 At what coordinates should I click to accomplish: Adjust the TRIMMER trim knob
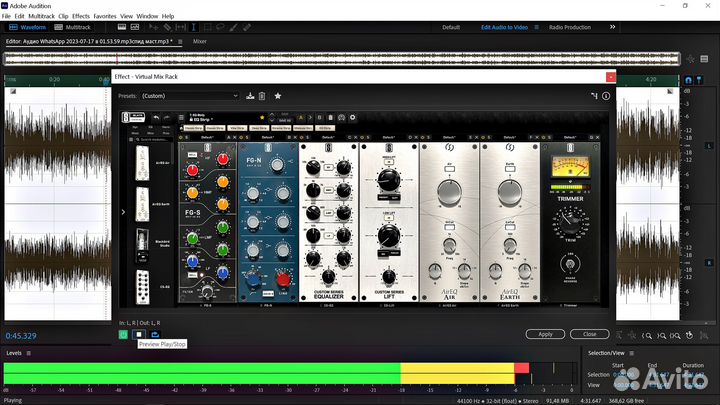click(x=570, y=221)
